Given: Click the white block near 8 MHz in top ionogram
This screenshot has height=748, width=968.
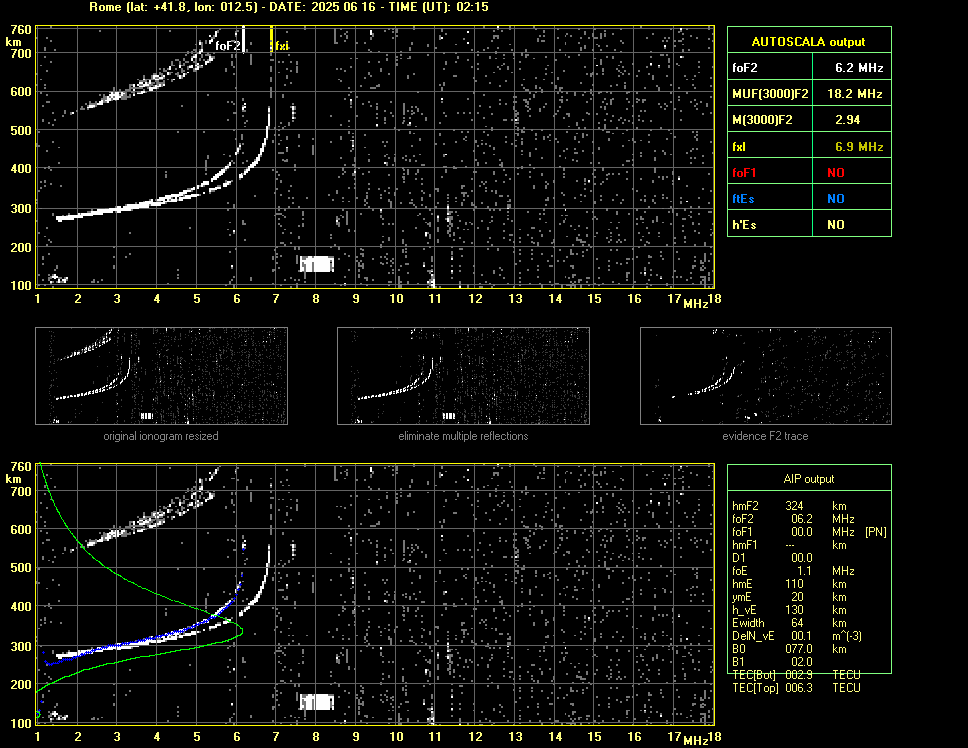Looking at the screenshot, I should (317, 264).
